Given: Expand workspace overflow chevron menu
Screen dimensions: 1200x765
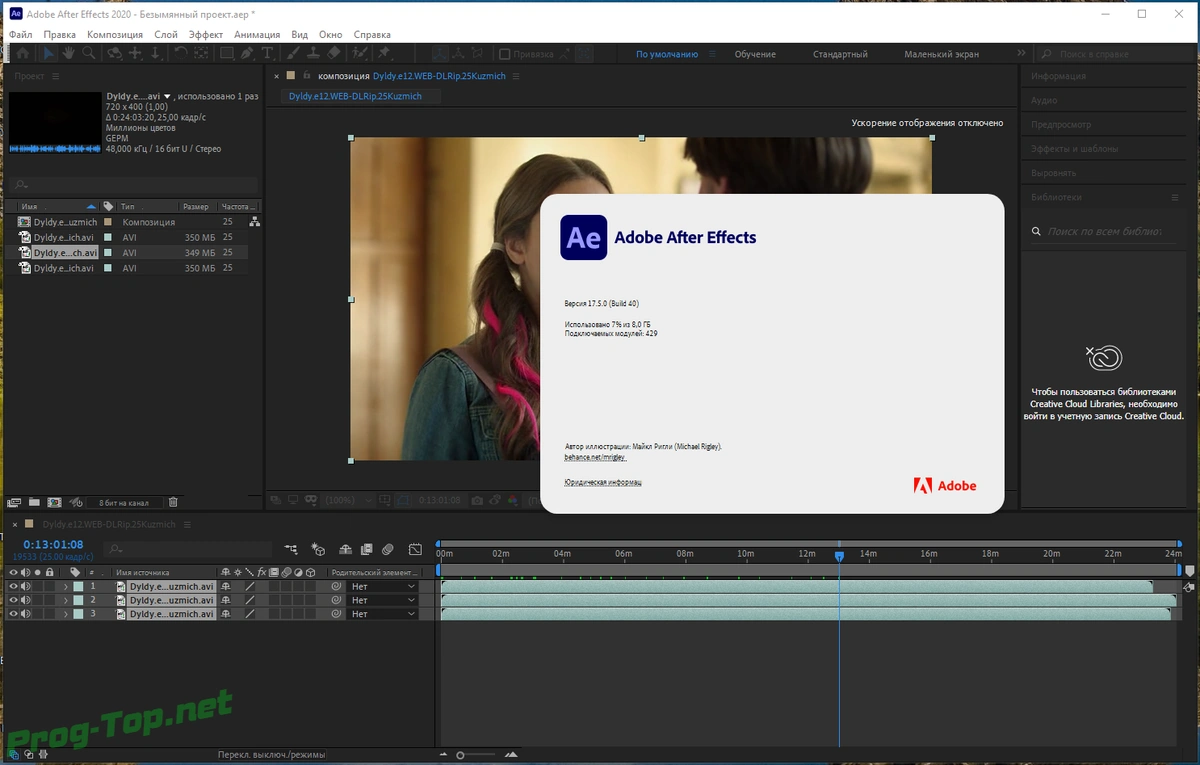Looking at the screenshot, I should coord(1021,54).
